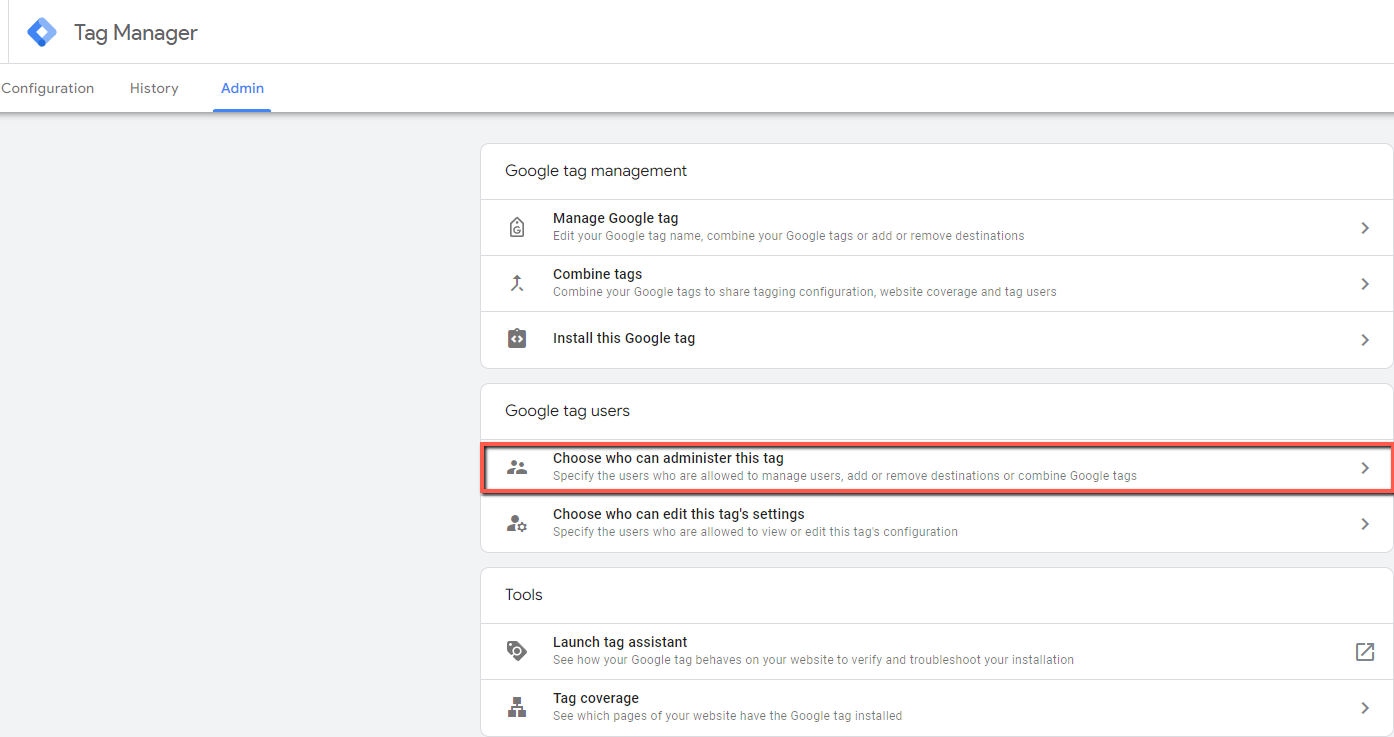Click the administer tag people icon

tap(517, 467)
